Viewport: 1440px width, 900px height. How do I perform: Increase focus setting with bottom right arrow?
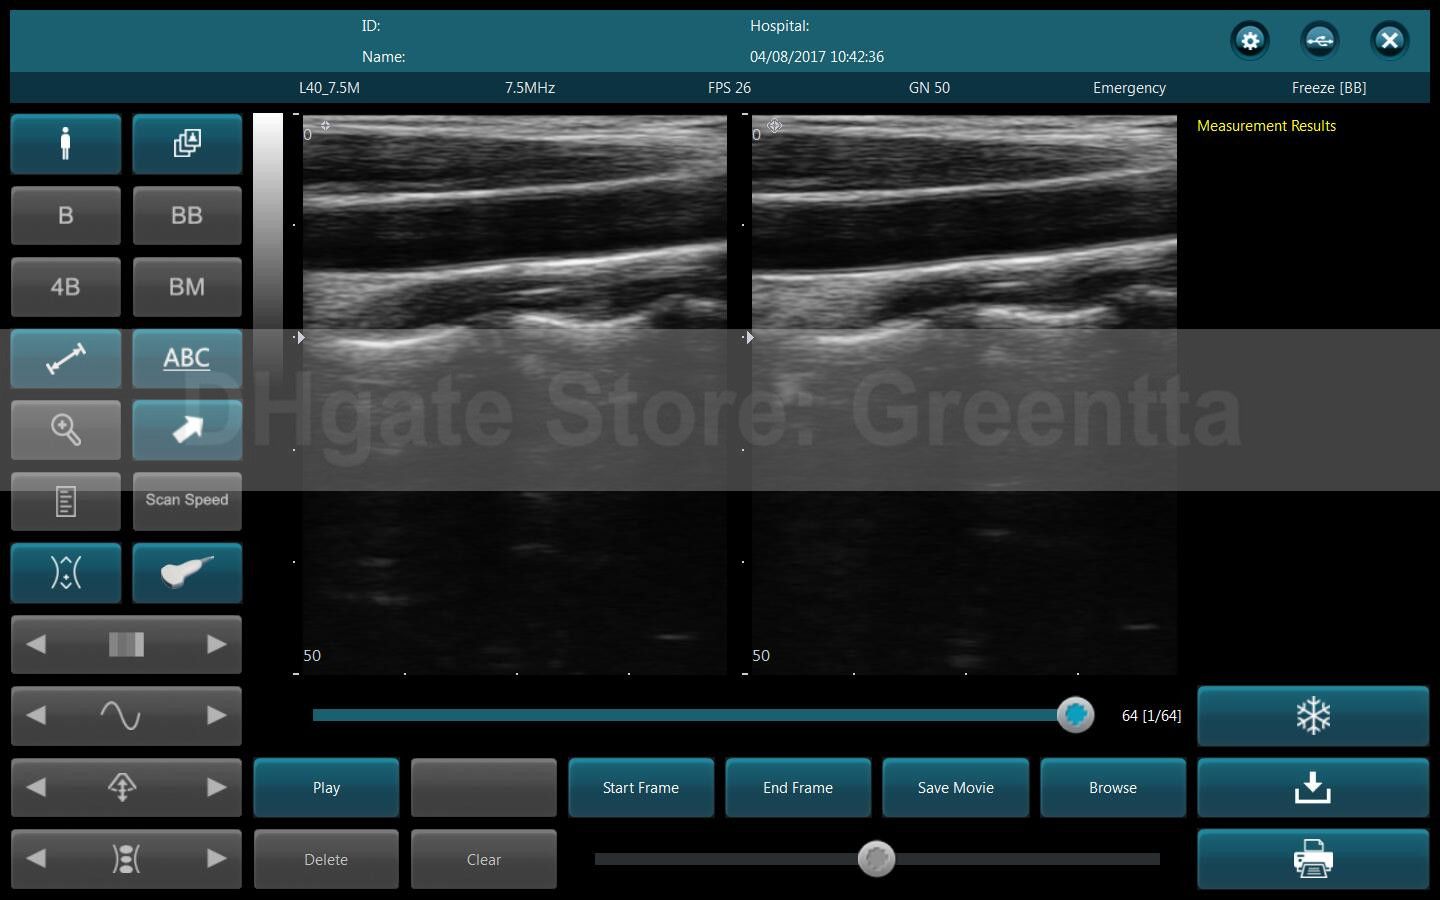click(x=216, y=859)
